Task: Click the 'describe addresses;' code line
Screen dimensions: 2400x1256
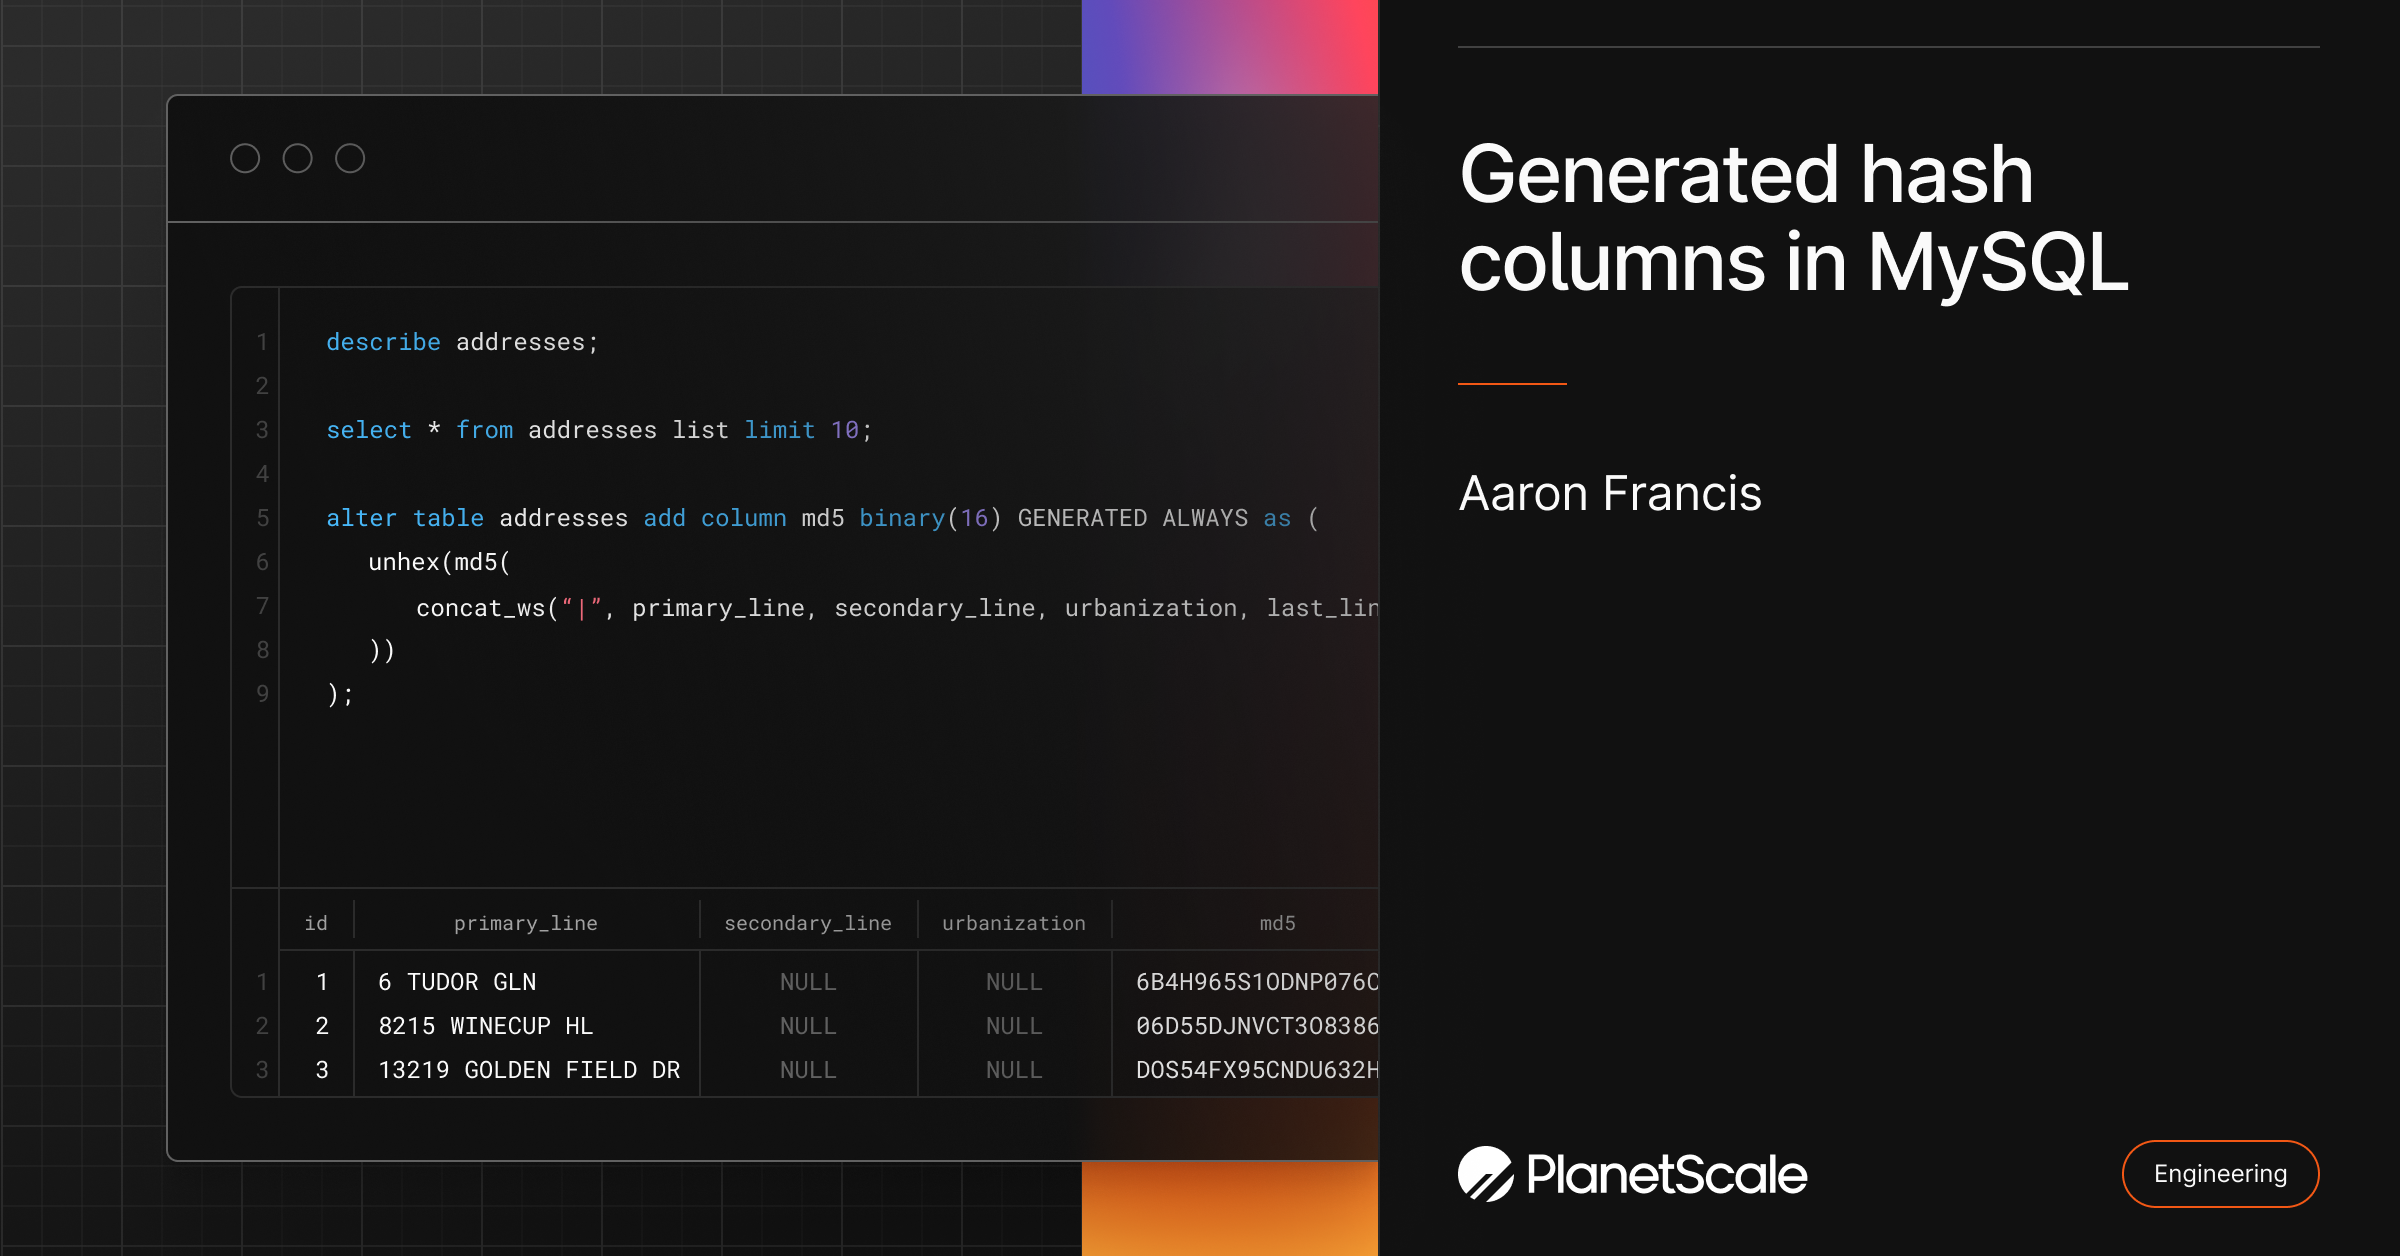Action: (x=462, y=342)
